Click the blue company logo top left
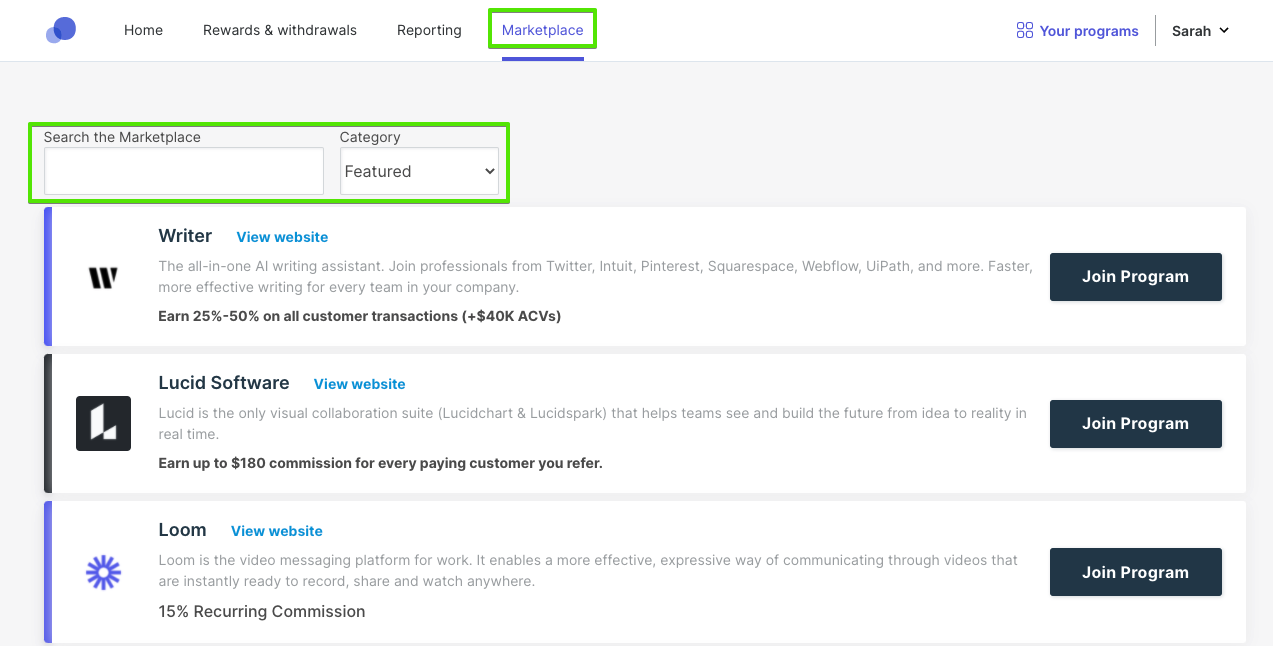Screen dimensions: 1273x646 [61, 30]
